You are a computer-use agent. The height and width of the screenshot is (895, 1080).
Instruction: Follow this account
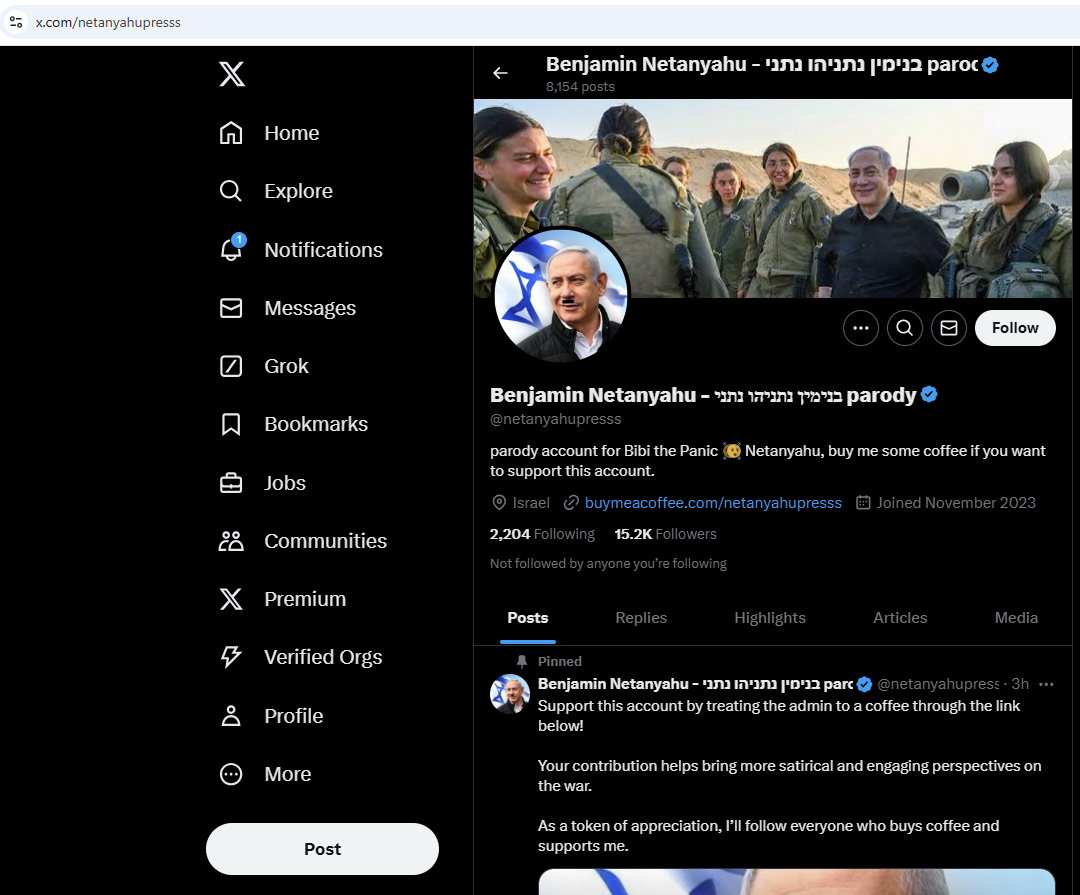(x=1014, y=328)
